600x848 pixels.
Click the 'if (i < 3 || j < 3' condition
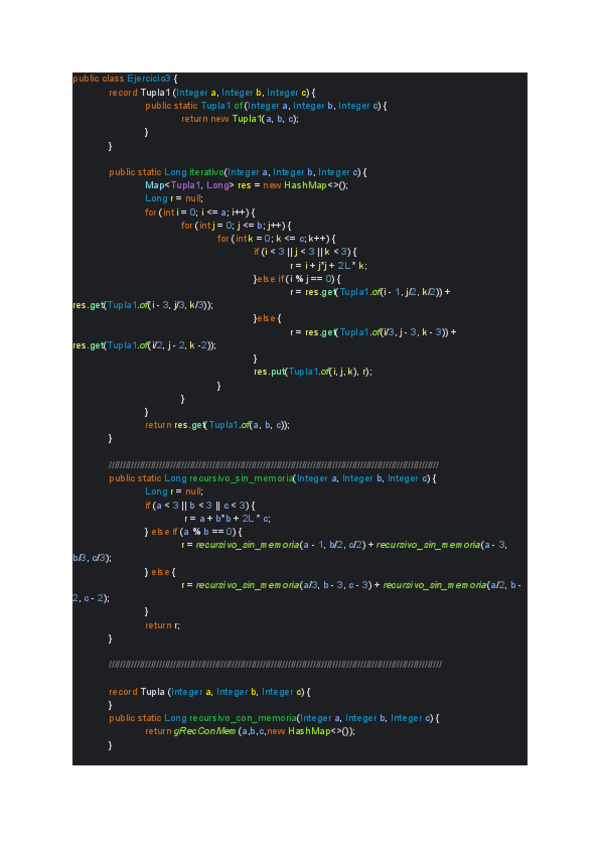305,251
